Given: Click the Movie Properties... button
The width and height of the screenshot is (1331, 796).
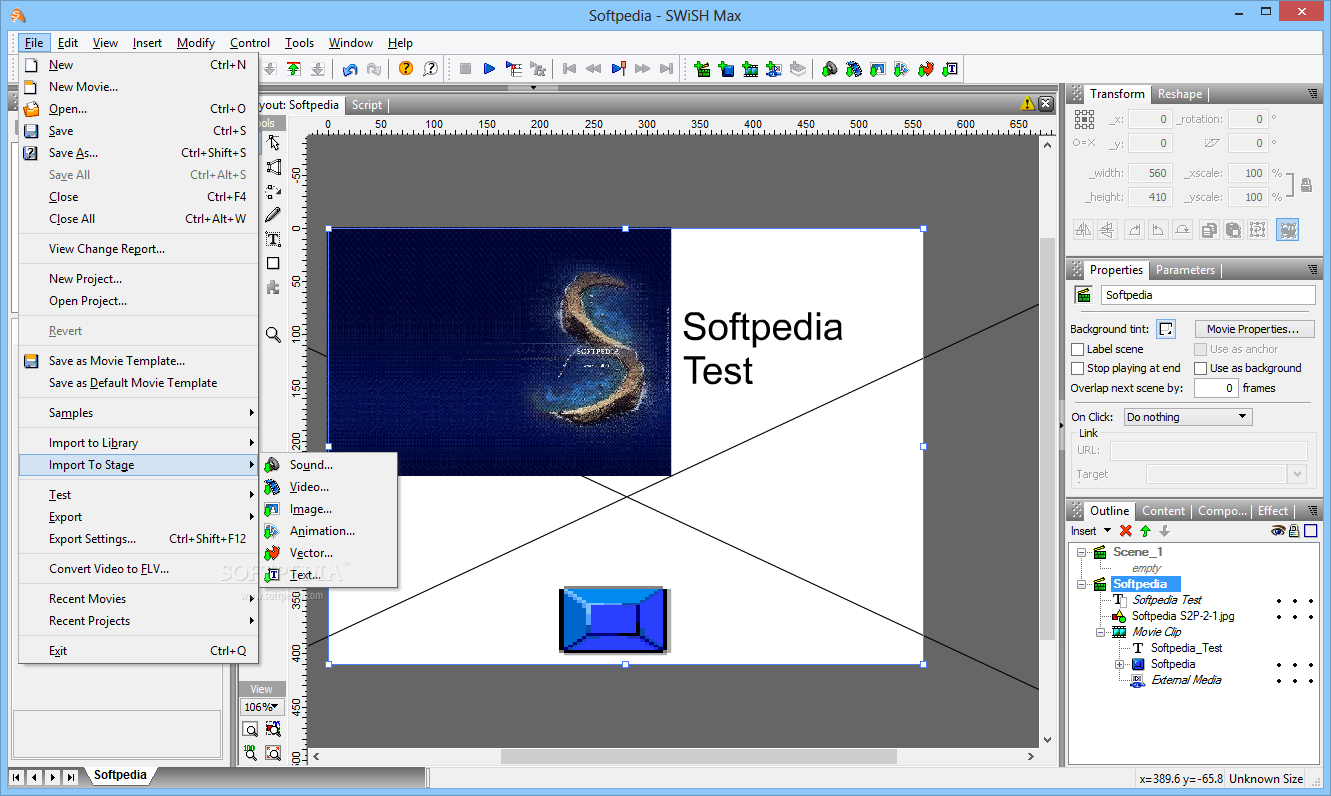Looking at the screenshot, I should click(x=1253, y=329).
